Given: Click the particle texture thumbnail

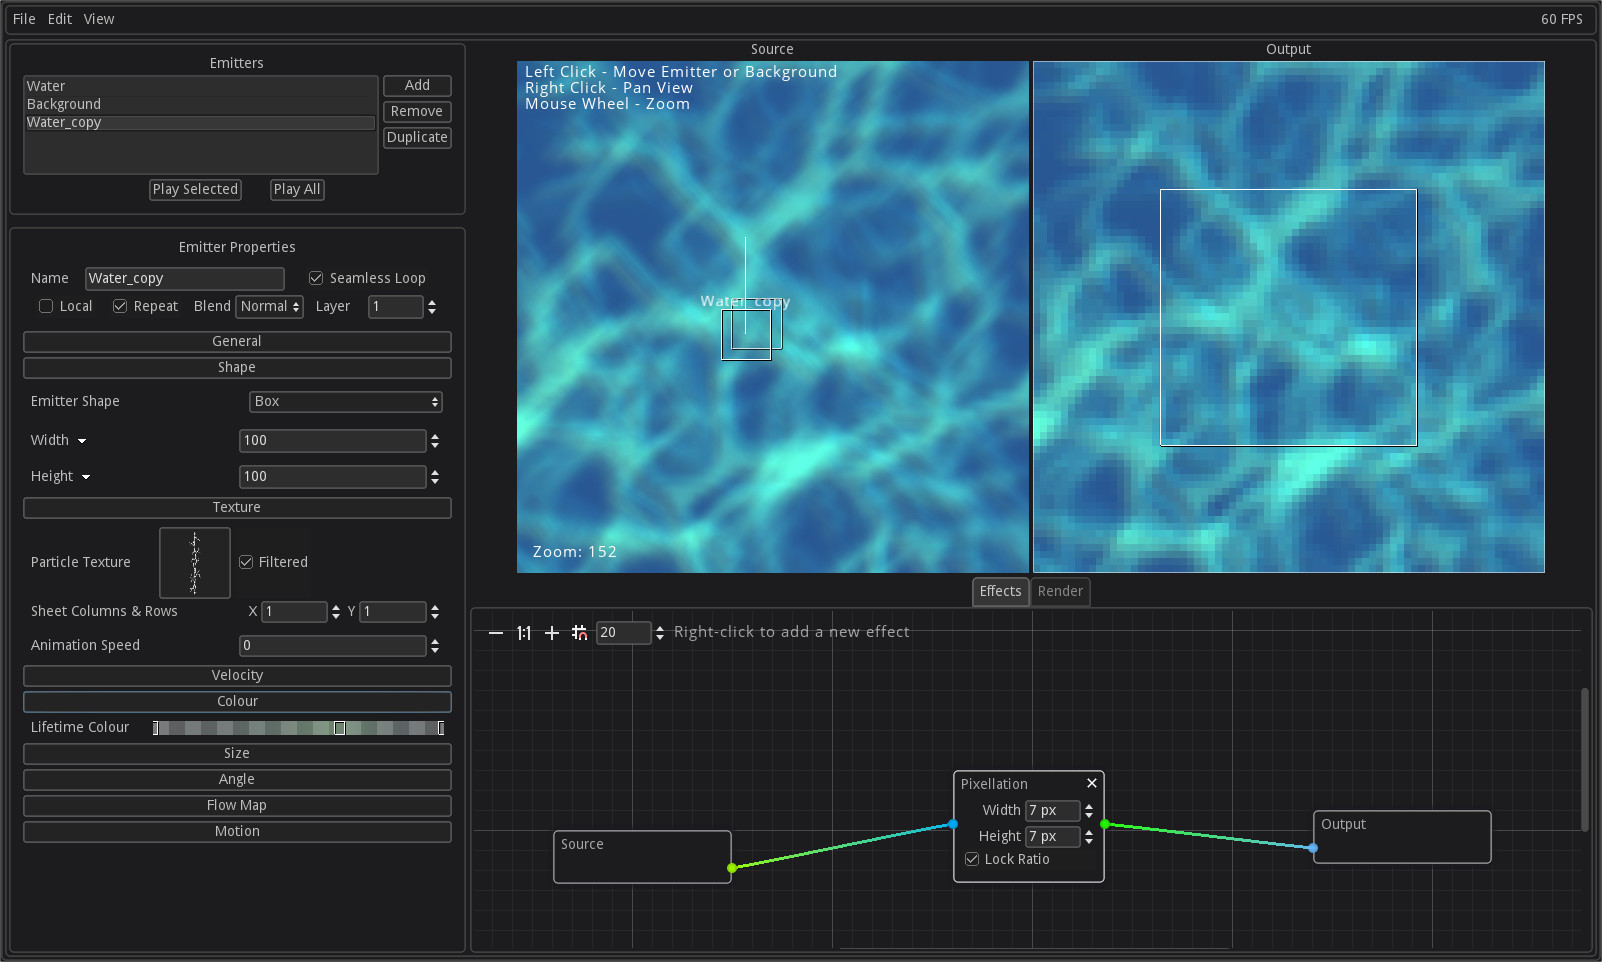Looking at the screenshot, I should pos(194,562).
